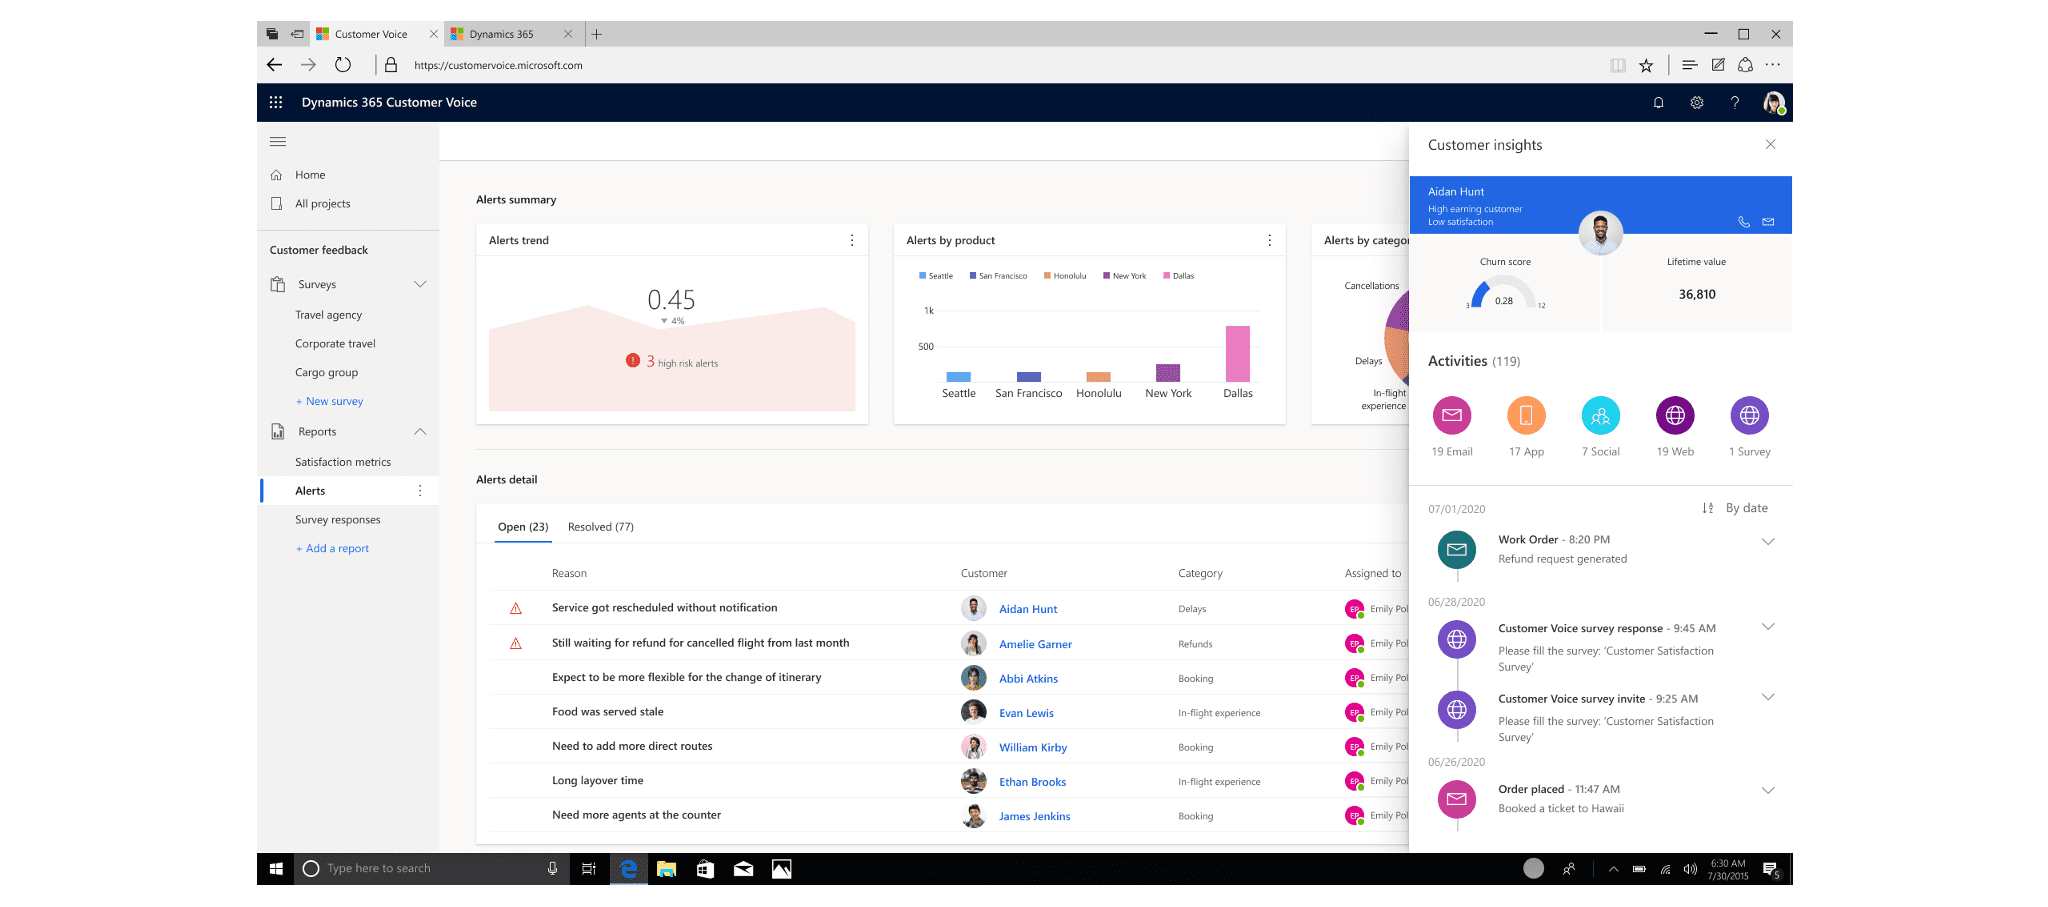Open browser reading view icon
Image resolution: width=2048 pixels, height=907 pixels.
pyautogui.click(x=1618, y=65)
